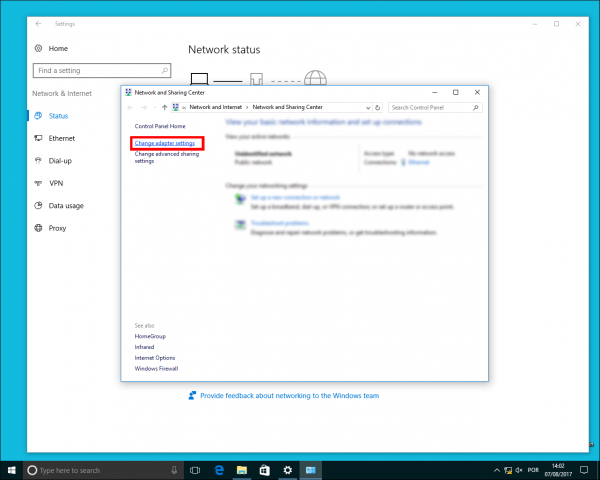Image resolution: width=600 pixels, height=480 pixels.
Task: Click the search magnifier in Control Panel
Action: click(476, 108)
